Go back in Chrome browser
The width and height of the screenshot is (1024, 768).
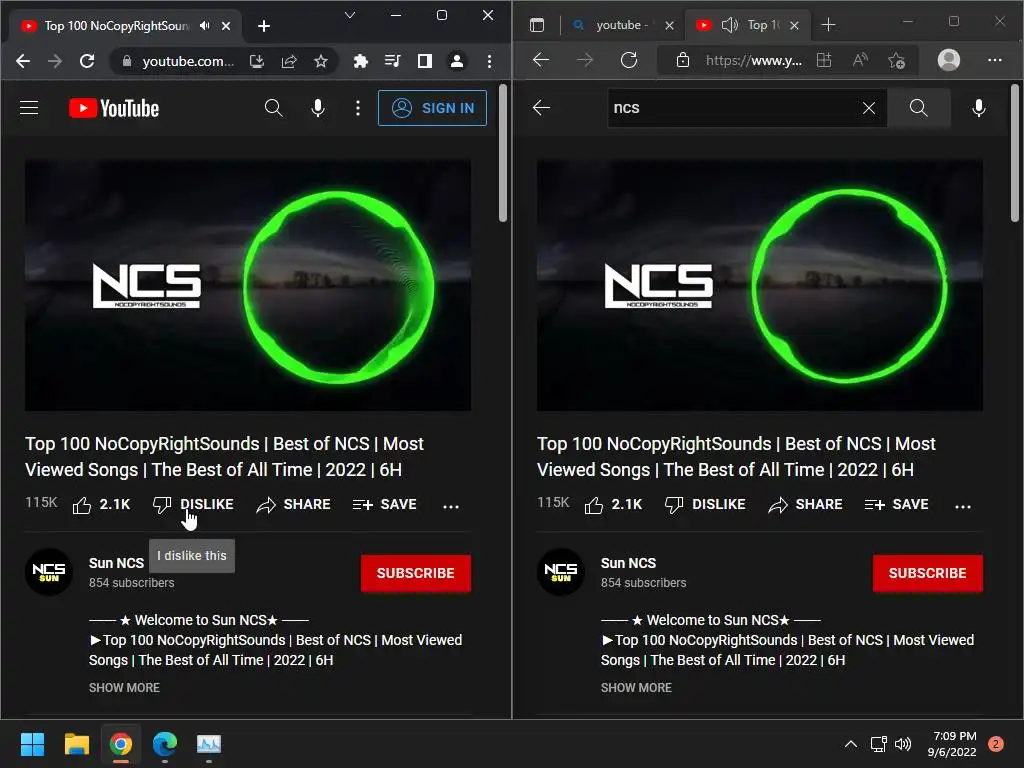pyautogui.click(x=23, y=61)
